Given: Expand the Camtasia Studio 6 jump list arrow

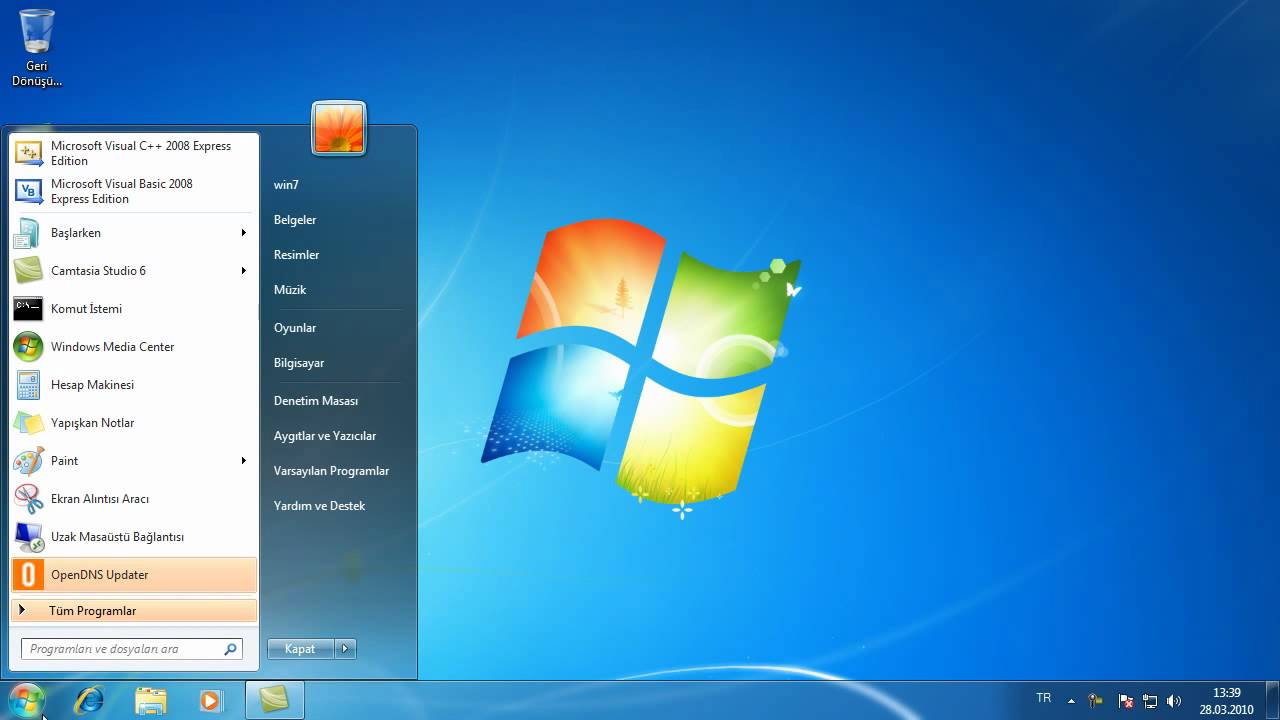Looking at the screenshot, I should click(x=243, y=271).
